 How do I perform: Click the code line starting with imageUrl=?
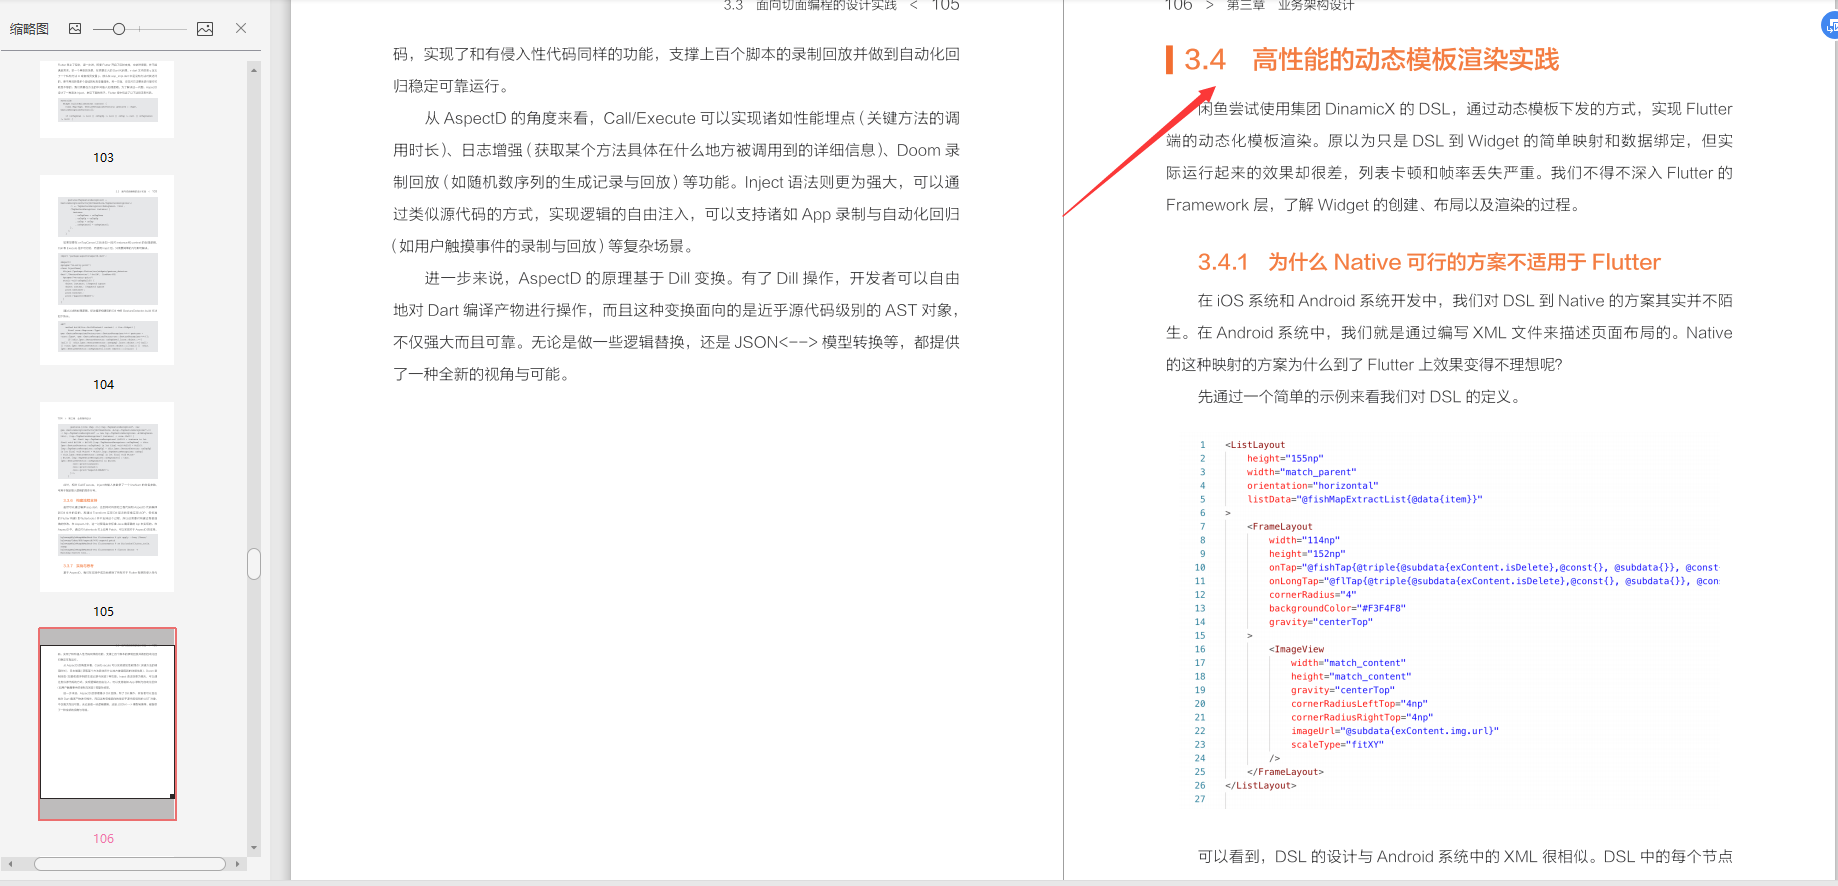coord(1394,731)
